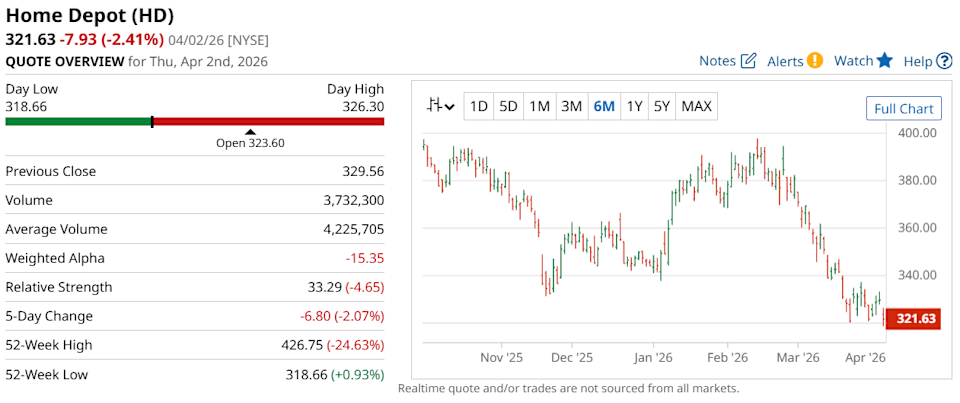The width and height of the screenshot is (960, 403).
Task: Switch to 1Y chart view
Action: pos(633,106)
